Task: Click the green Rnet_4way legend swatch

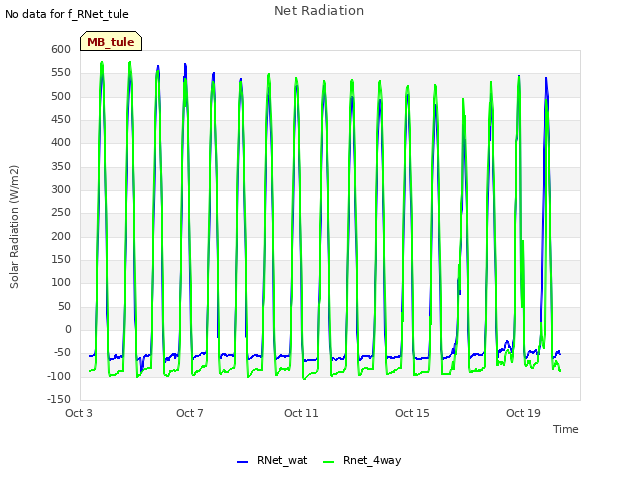Action: 328,462
